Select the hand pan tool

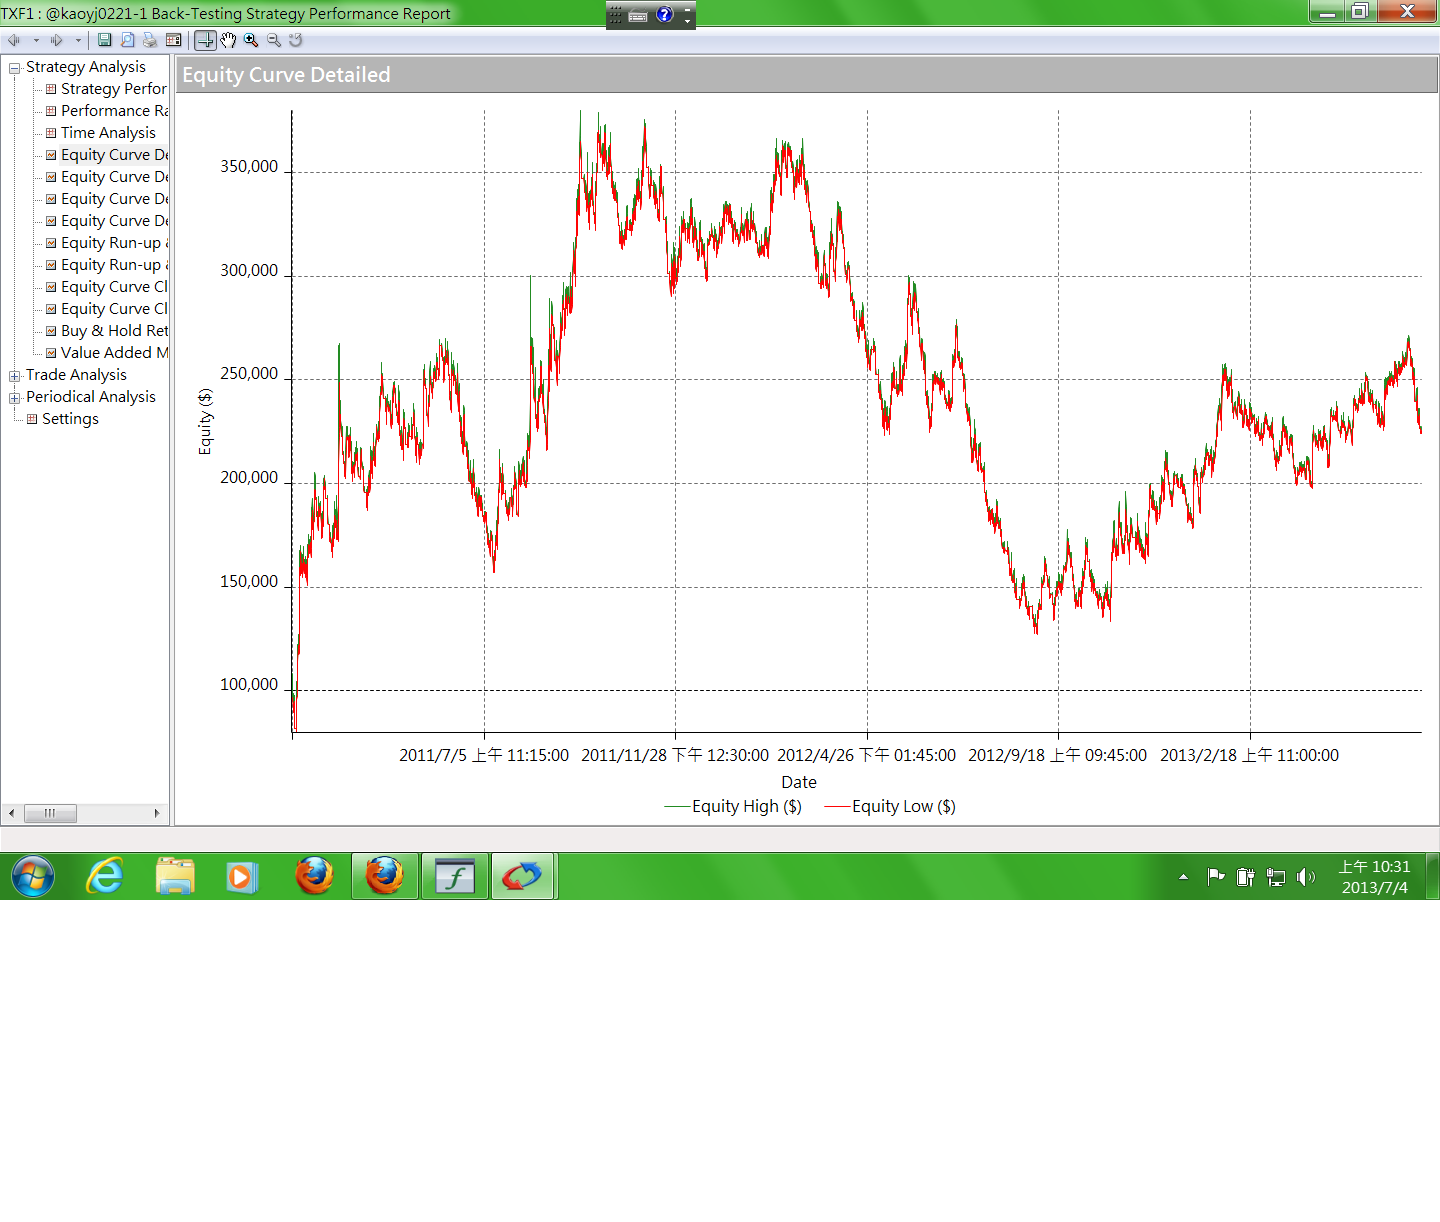point(228,40)
